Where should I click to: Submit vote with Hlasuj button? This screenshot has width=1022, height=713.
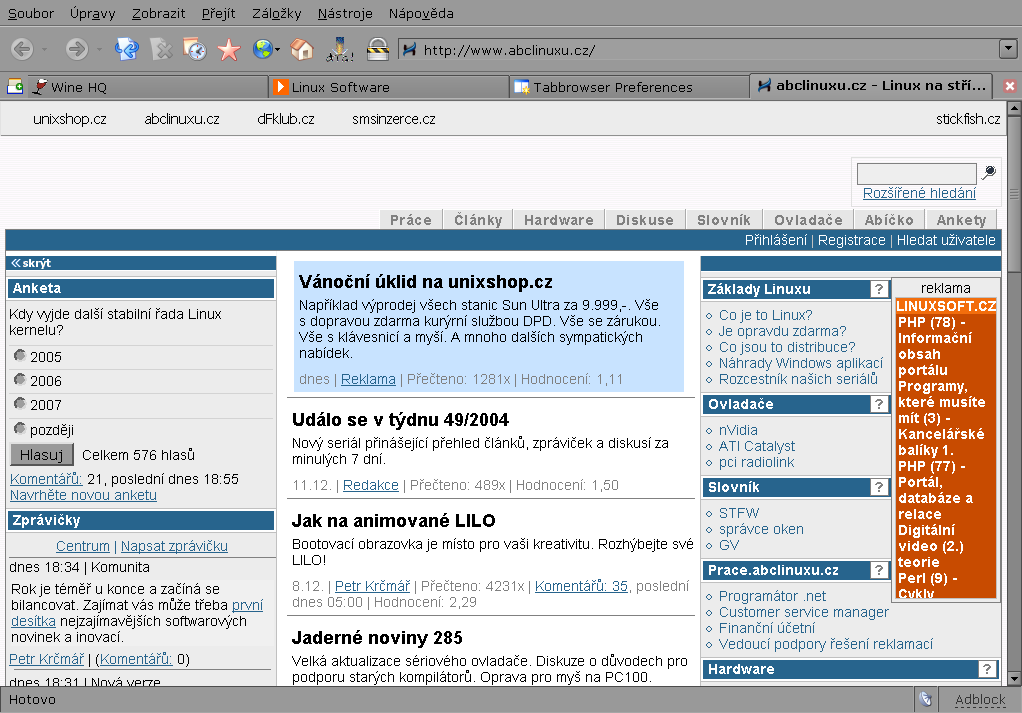click(42, 455)
